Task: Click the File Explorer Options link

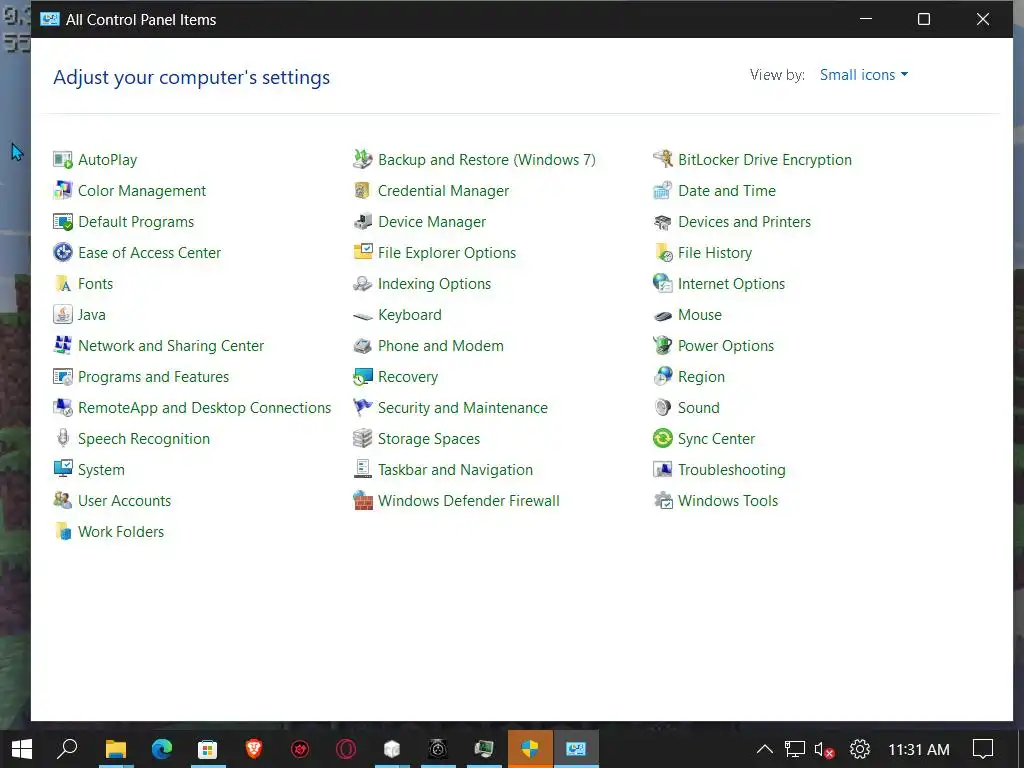Action: [x=447, y=253]
